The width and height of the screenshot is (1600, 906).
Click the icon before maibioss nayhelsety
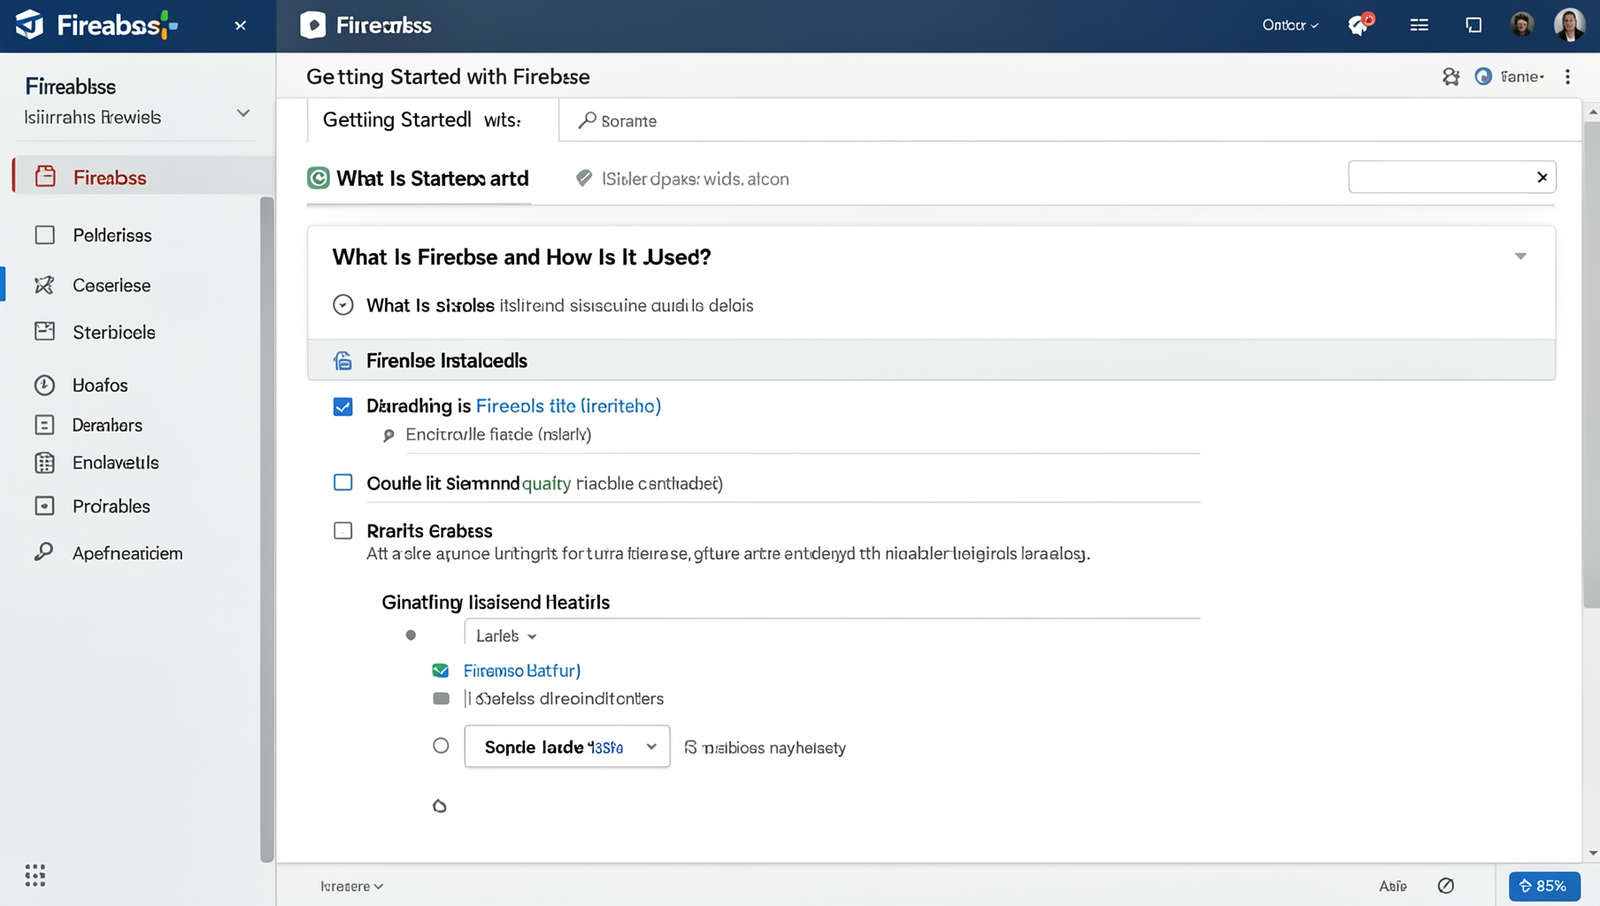[690, 747]
